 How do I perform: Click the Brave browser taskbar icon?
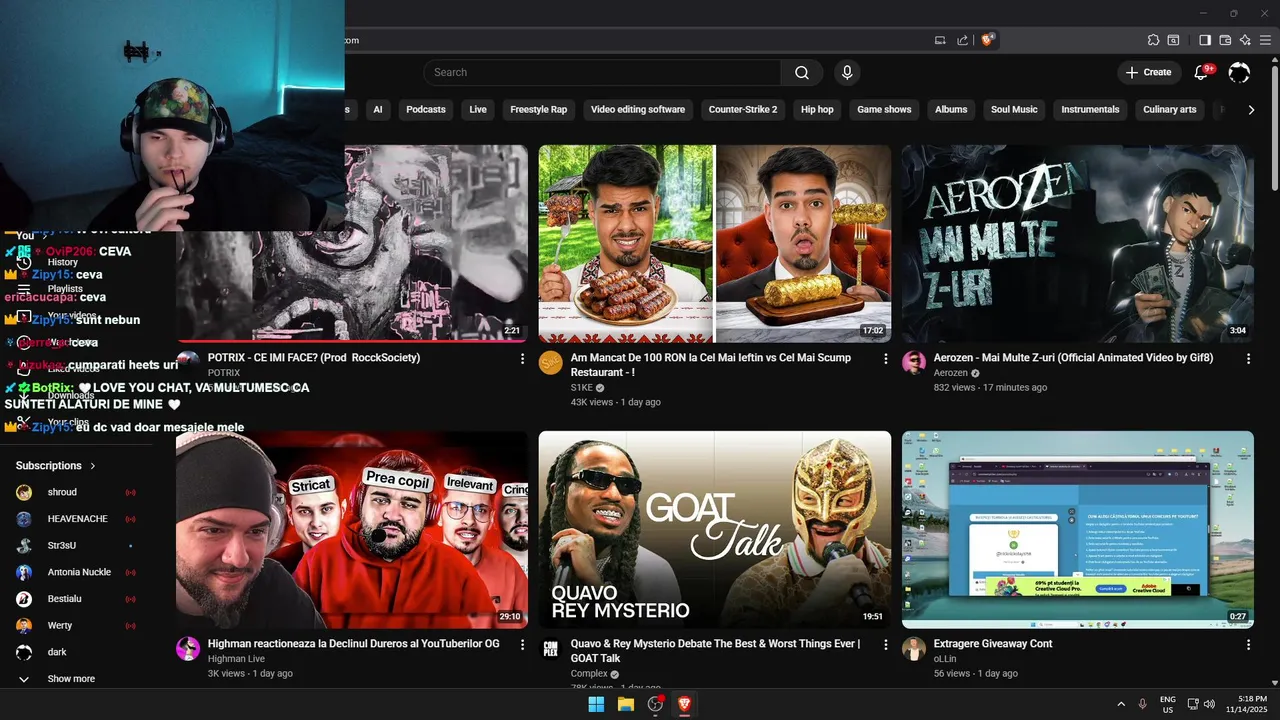(685, 704)
